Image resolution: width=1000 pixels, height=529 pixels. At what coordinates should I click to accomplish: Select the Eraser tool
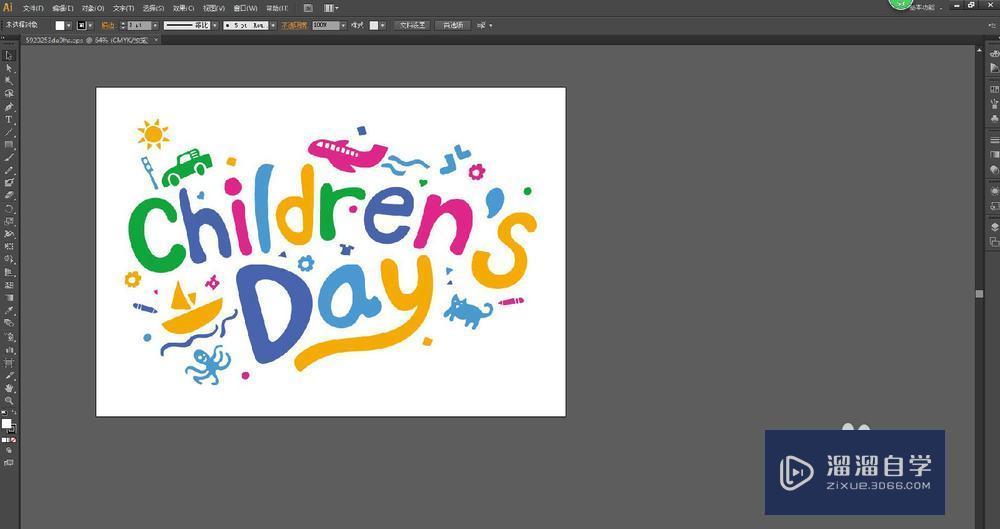[9, 196]
